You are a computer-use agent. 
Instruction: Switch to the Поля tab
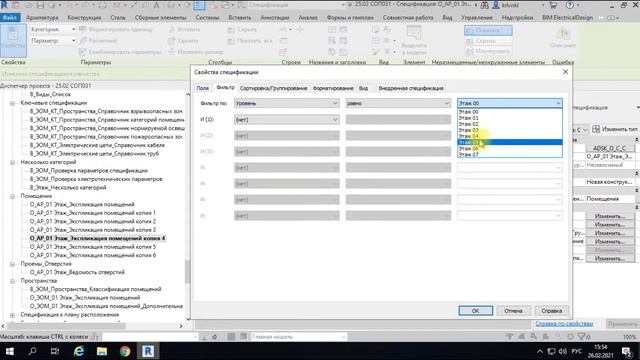click(x=202, y=88)
